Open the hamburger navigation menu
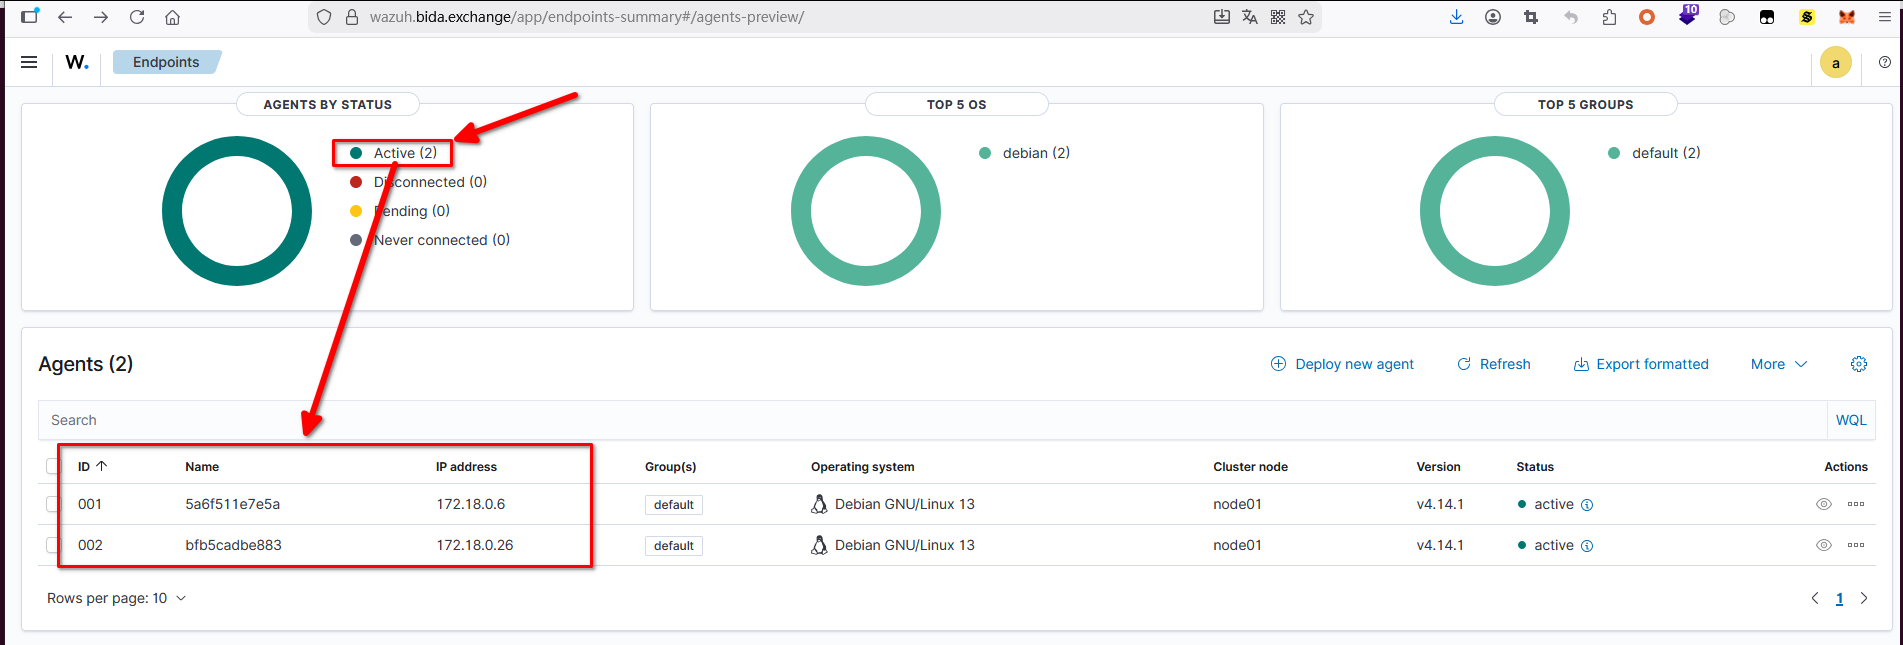This screenshot has height=645, width=1903. pos(29,62)
